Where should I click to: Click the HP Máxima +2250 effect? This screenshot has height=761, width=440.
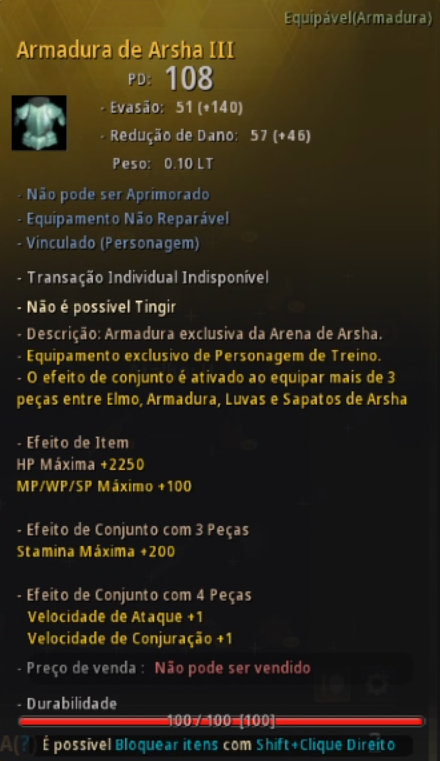(81, 464)
